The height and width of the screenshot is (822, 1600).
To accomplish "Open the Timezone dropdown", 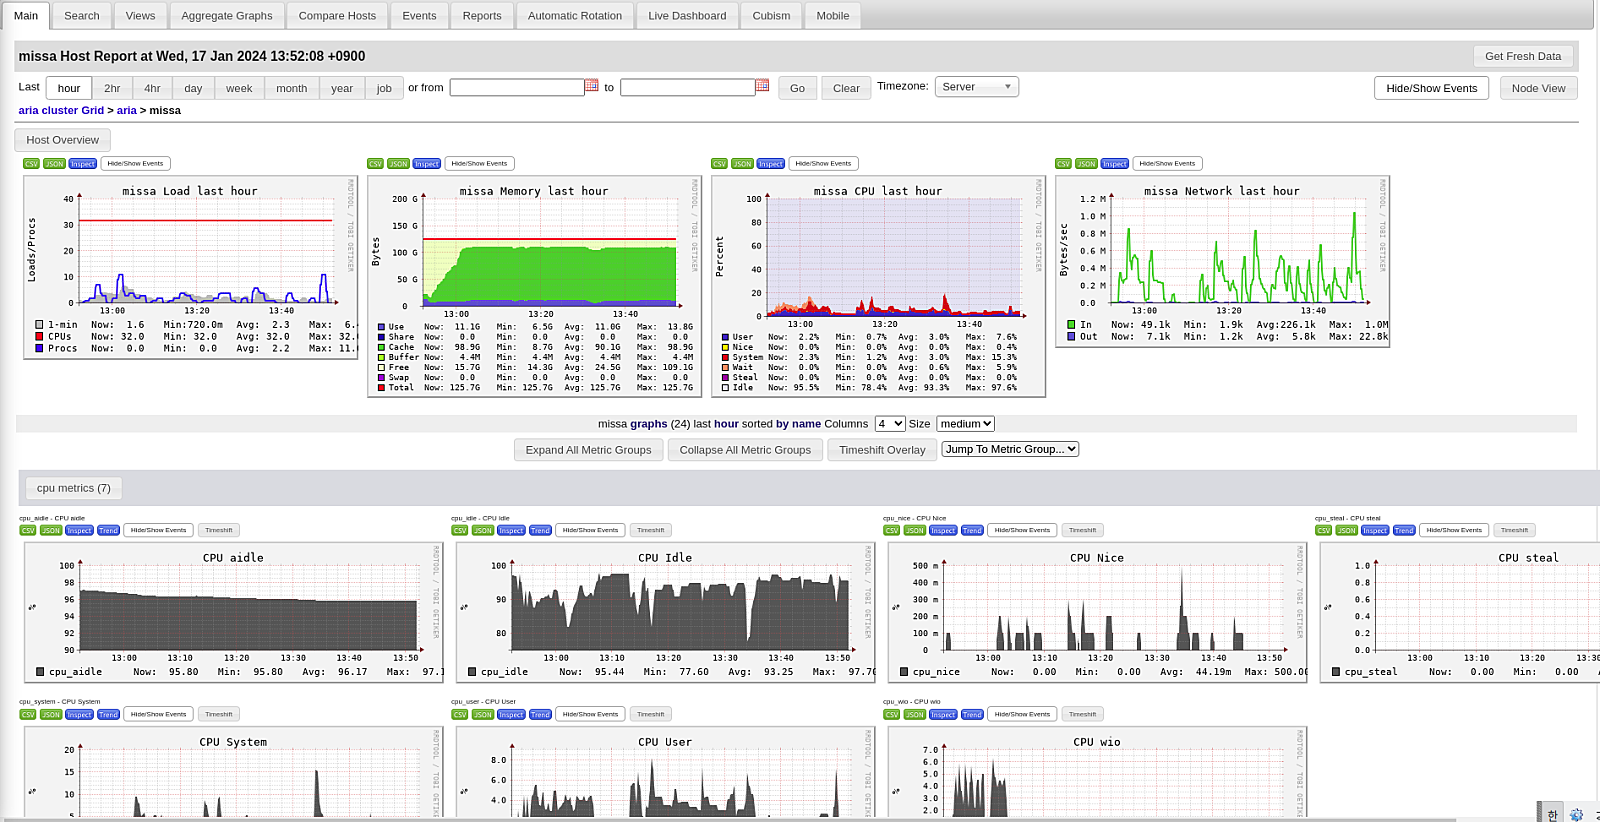I will click(976, 87).
